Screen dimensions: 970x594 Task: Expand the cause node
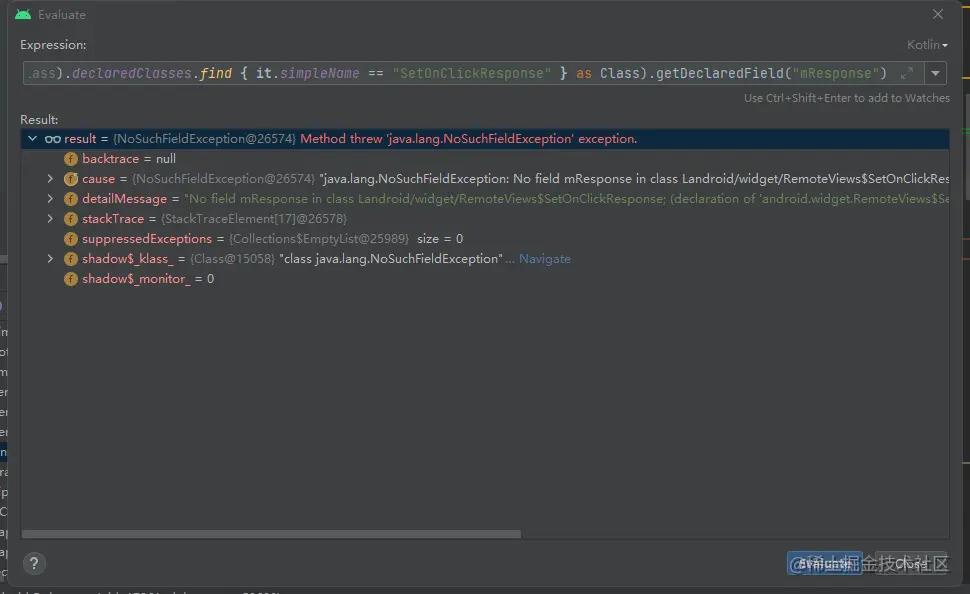(x=50, y=179)
